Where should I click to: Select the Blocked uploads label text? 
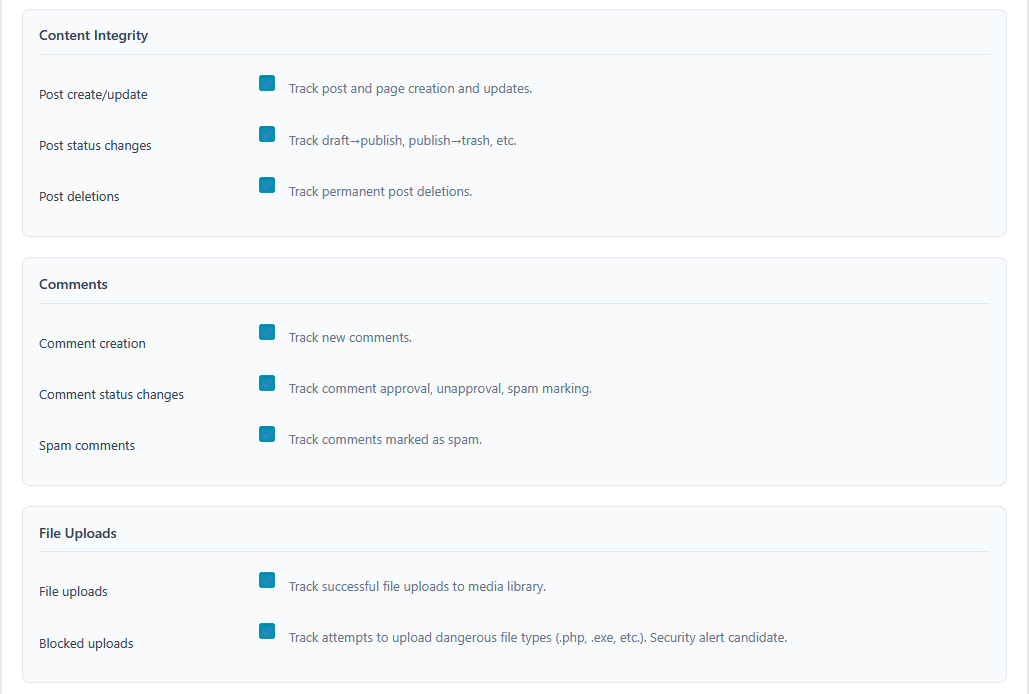[x=86, y=643]
